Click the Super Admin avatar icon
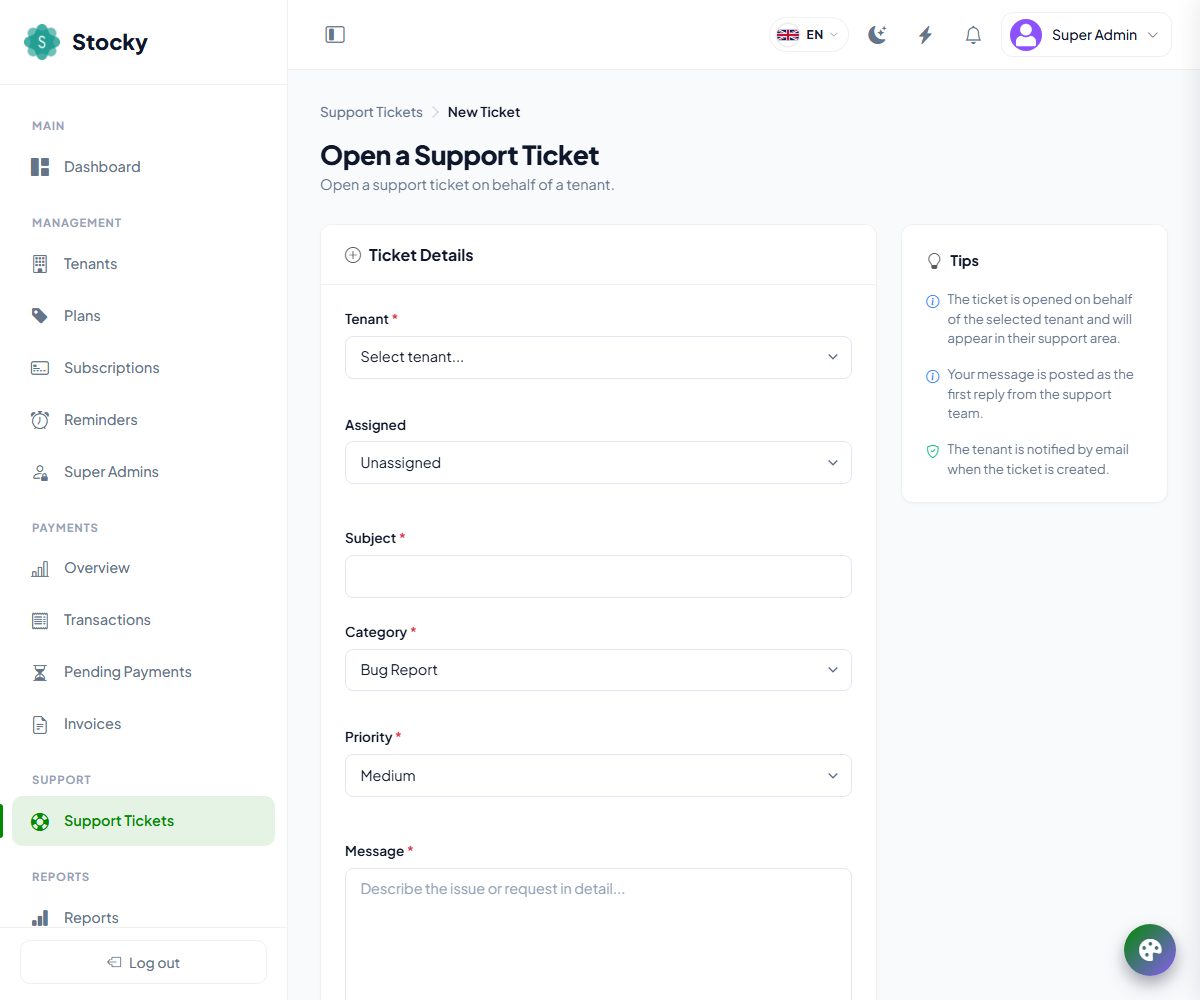Viewport: 1200px width, 1000px height. [1026, 35]
